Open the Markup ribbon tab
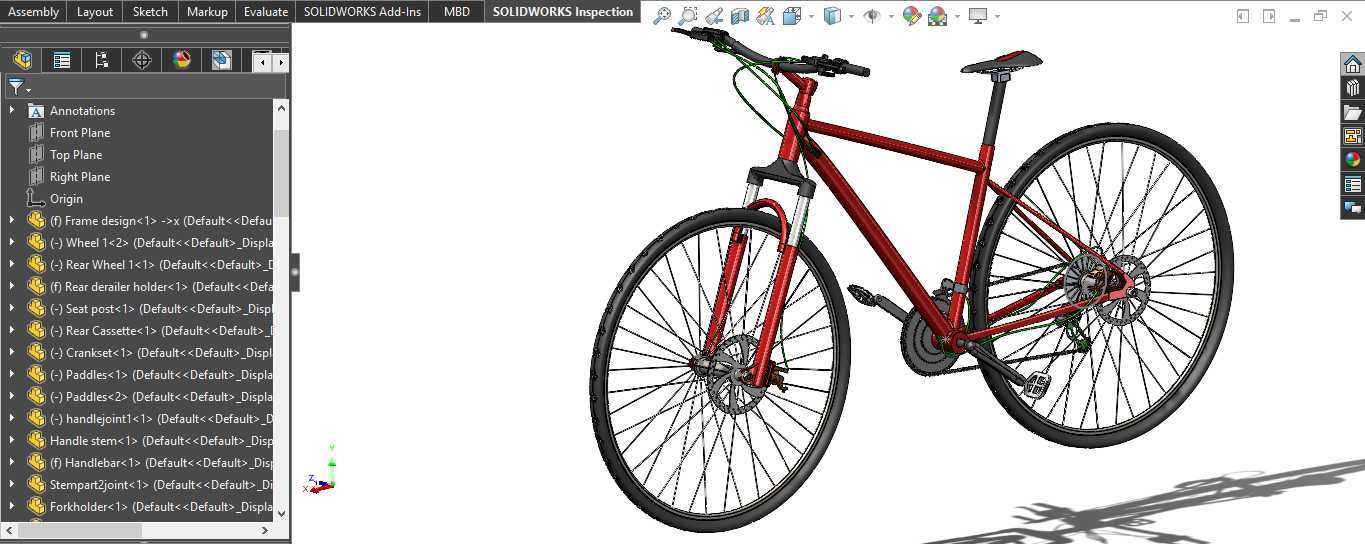1365x544 pixels. 207,11
